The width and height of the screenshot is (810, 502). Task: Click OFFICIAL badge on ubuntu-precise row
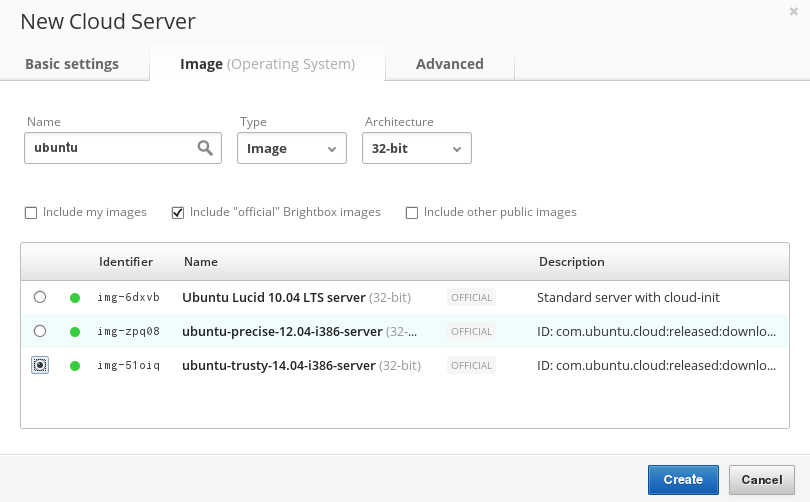pos(471,332)
